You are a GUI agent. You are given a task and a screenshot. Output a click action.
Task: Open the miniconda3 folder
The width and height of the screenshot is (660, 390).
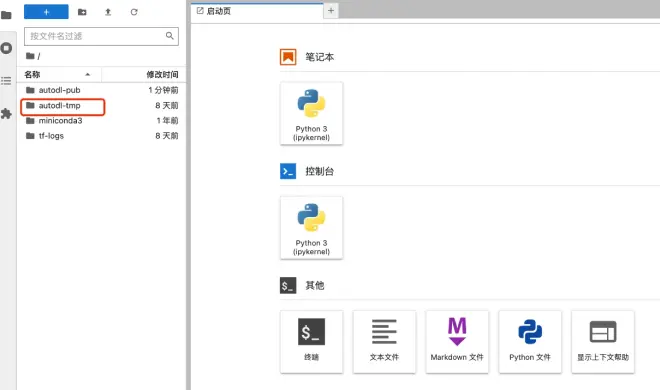point(101,121)
